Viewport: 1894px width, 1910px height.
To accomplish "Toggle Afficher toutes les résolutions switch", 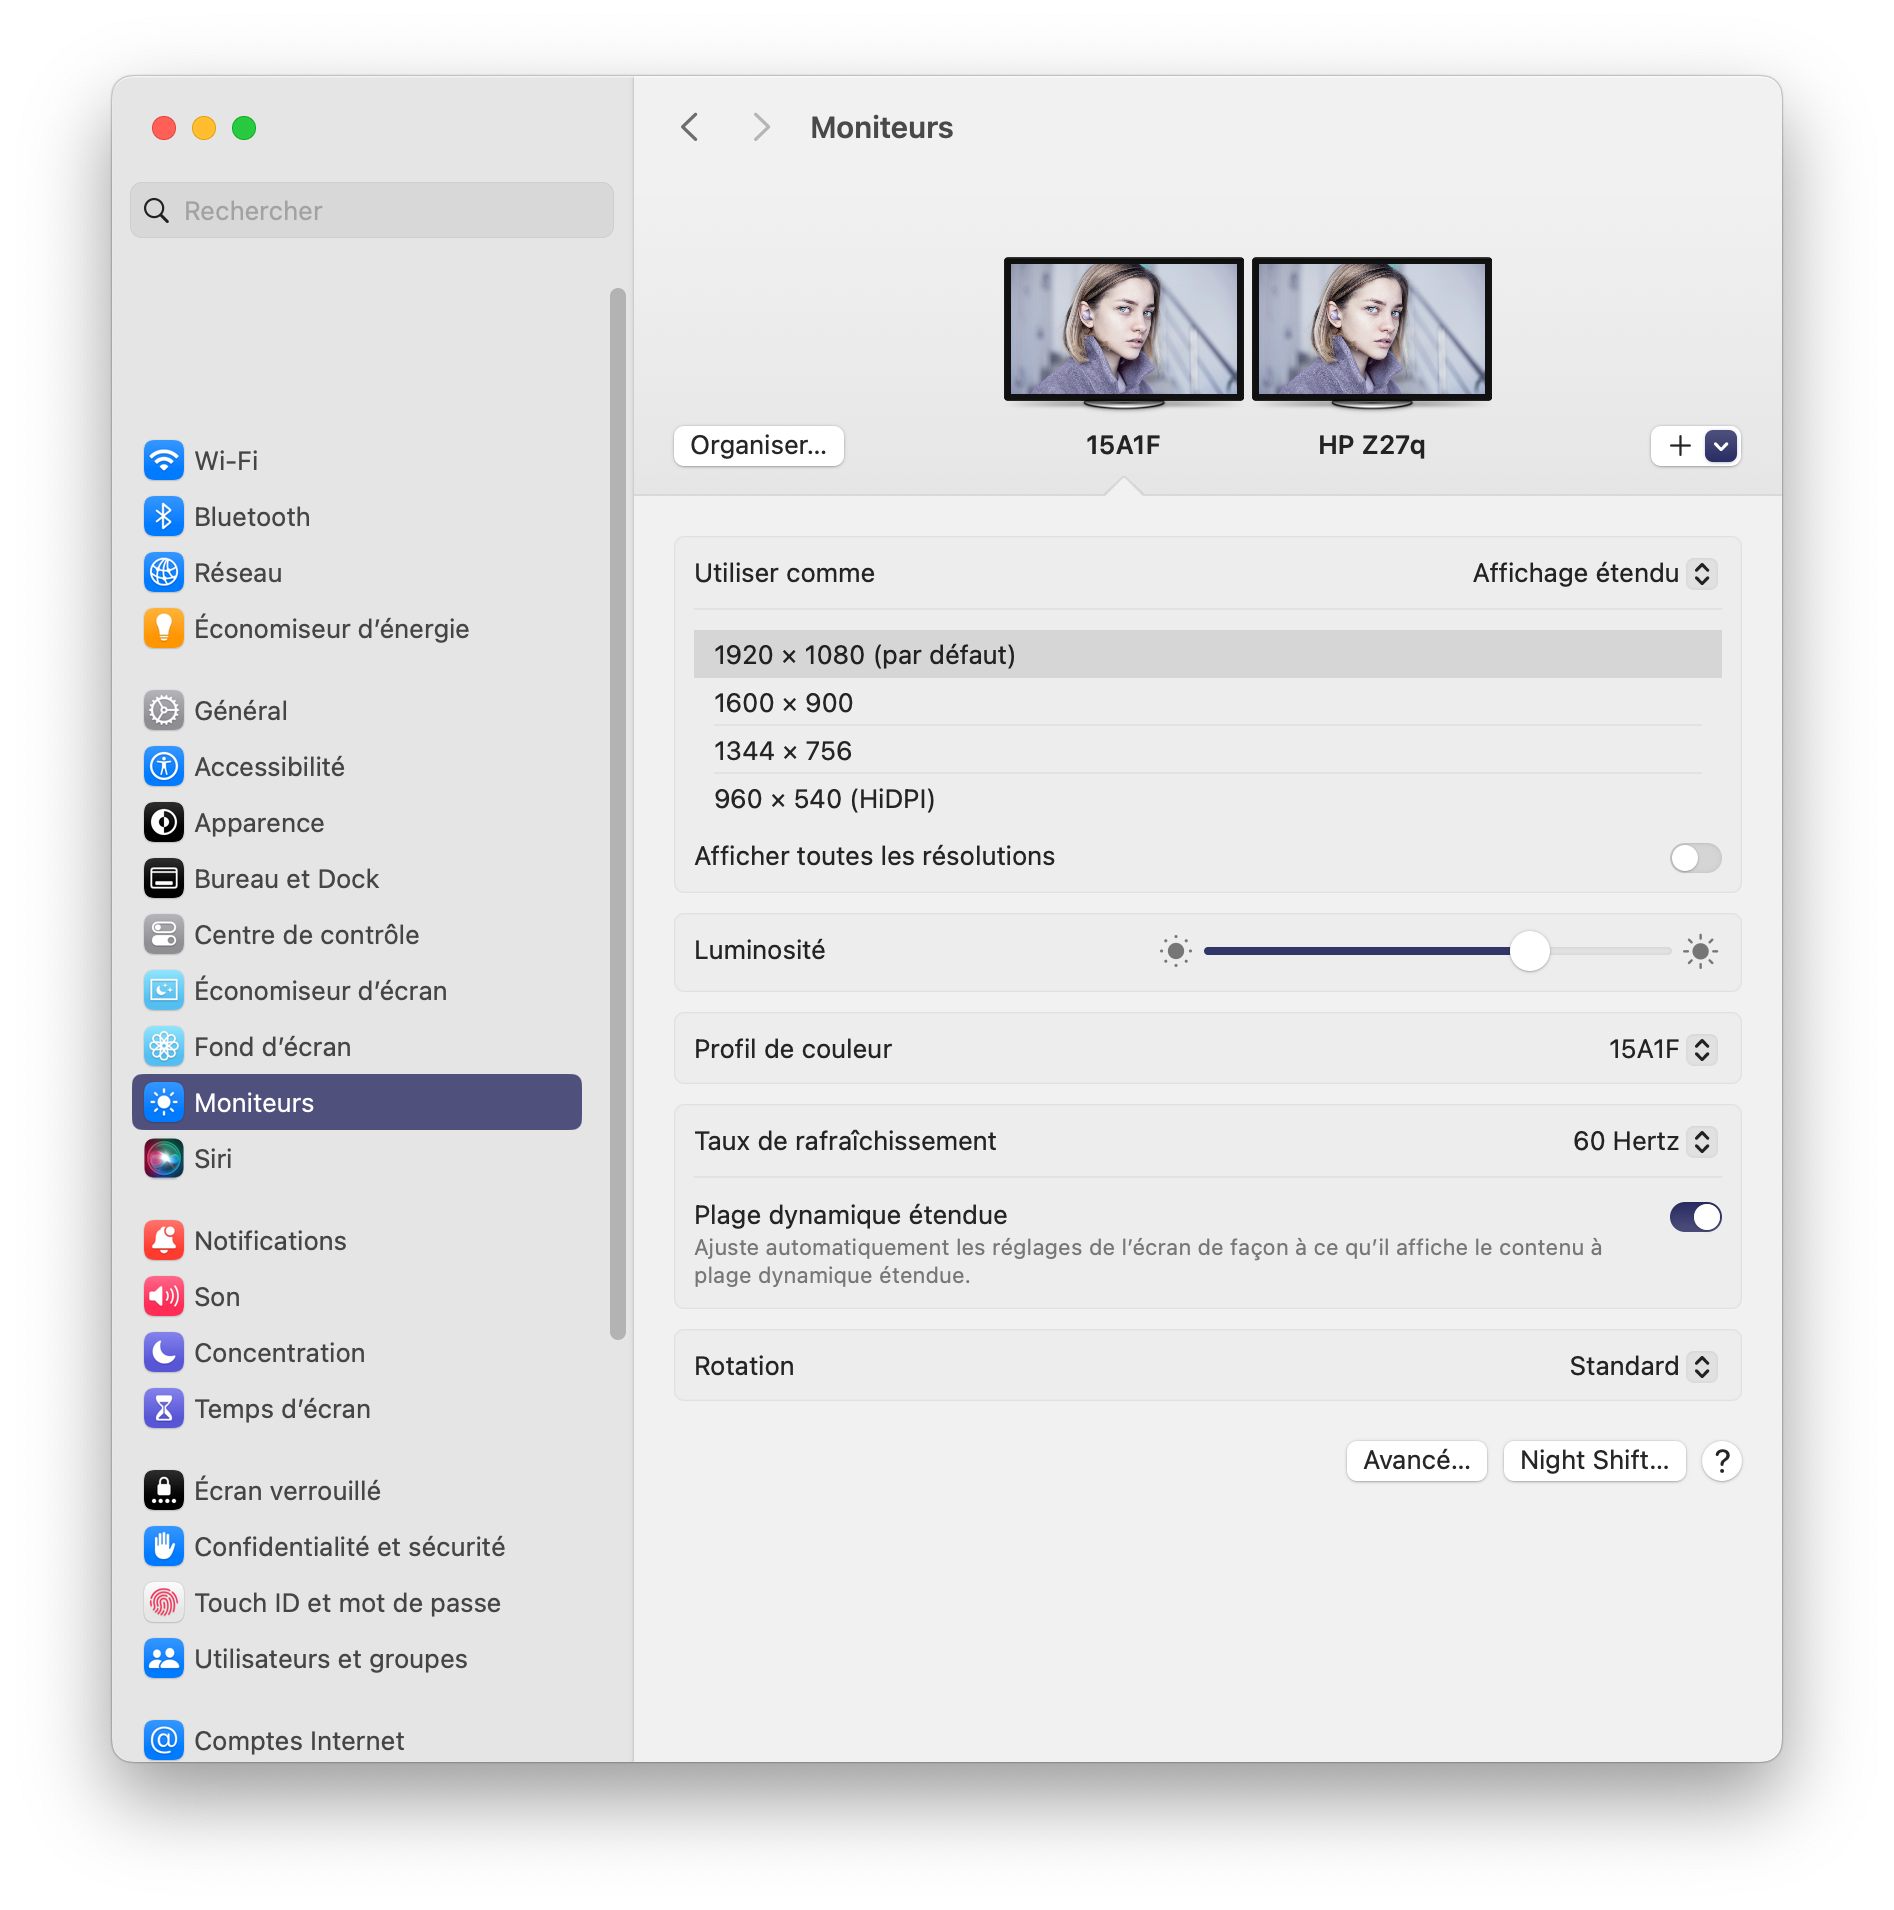I will coord(1695,857).
